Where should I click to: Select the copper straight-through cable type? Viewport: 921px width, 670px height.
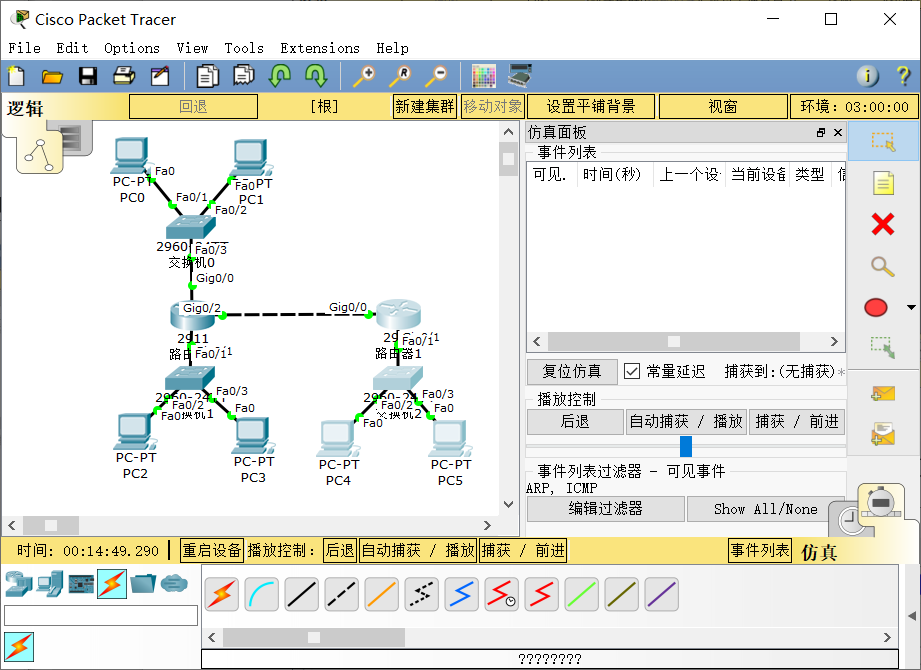point(301,594)
